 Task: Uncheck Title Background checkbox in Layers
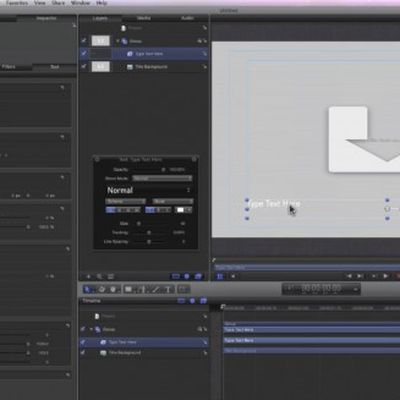84,67
